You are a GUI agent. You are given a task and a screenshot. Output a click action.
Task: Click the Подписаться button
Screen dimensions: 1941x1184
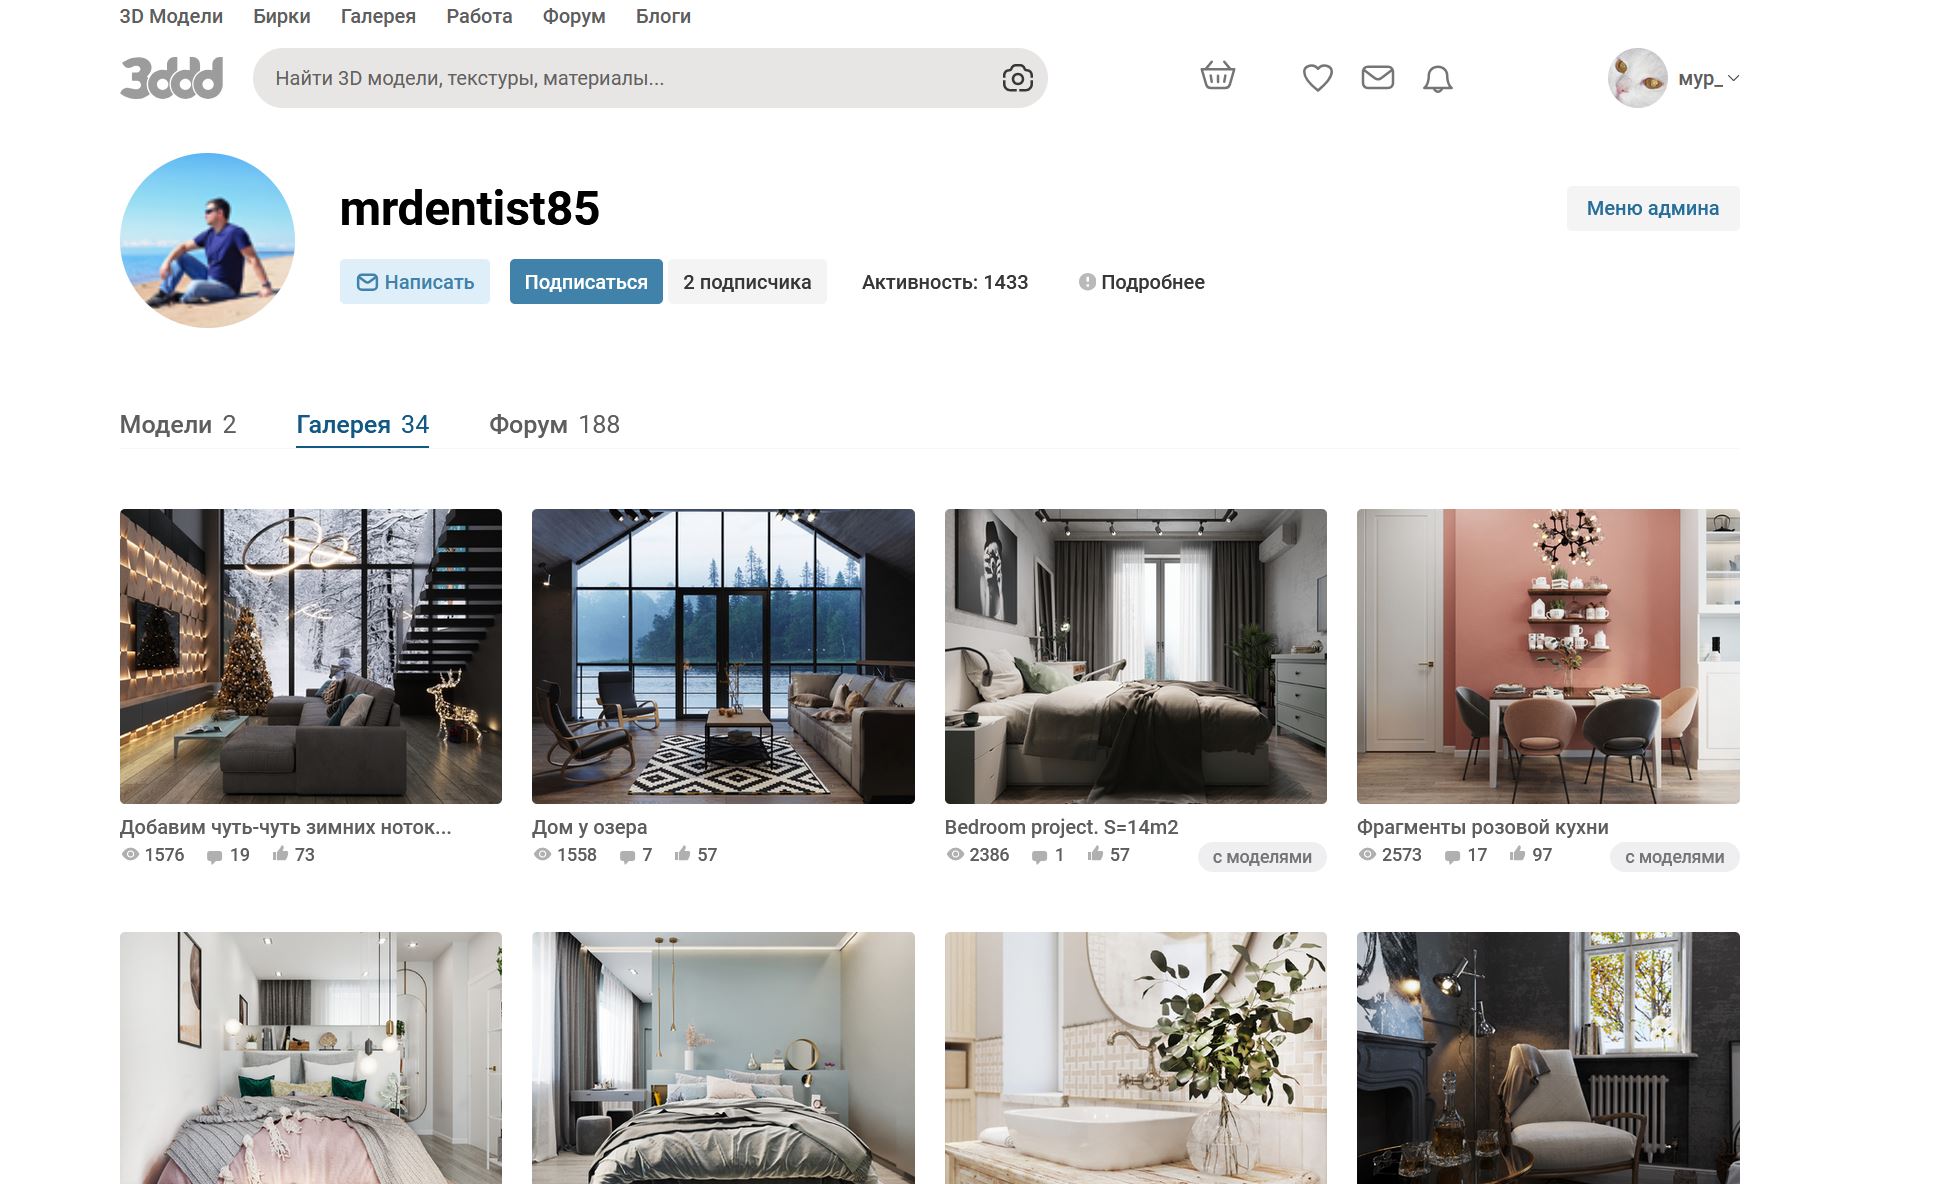pos(586,282)
